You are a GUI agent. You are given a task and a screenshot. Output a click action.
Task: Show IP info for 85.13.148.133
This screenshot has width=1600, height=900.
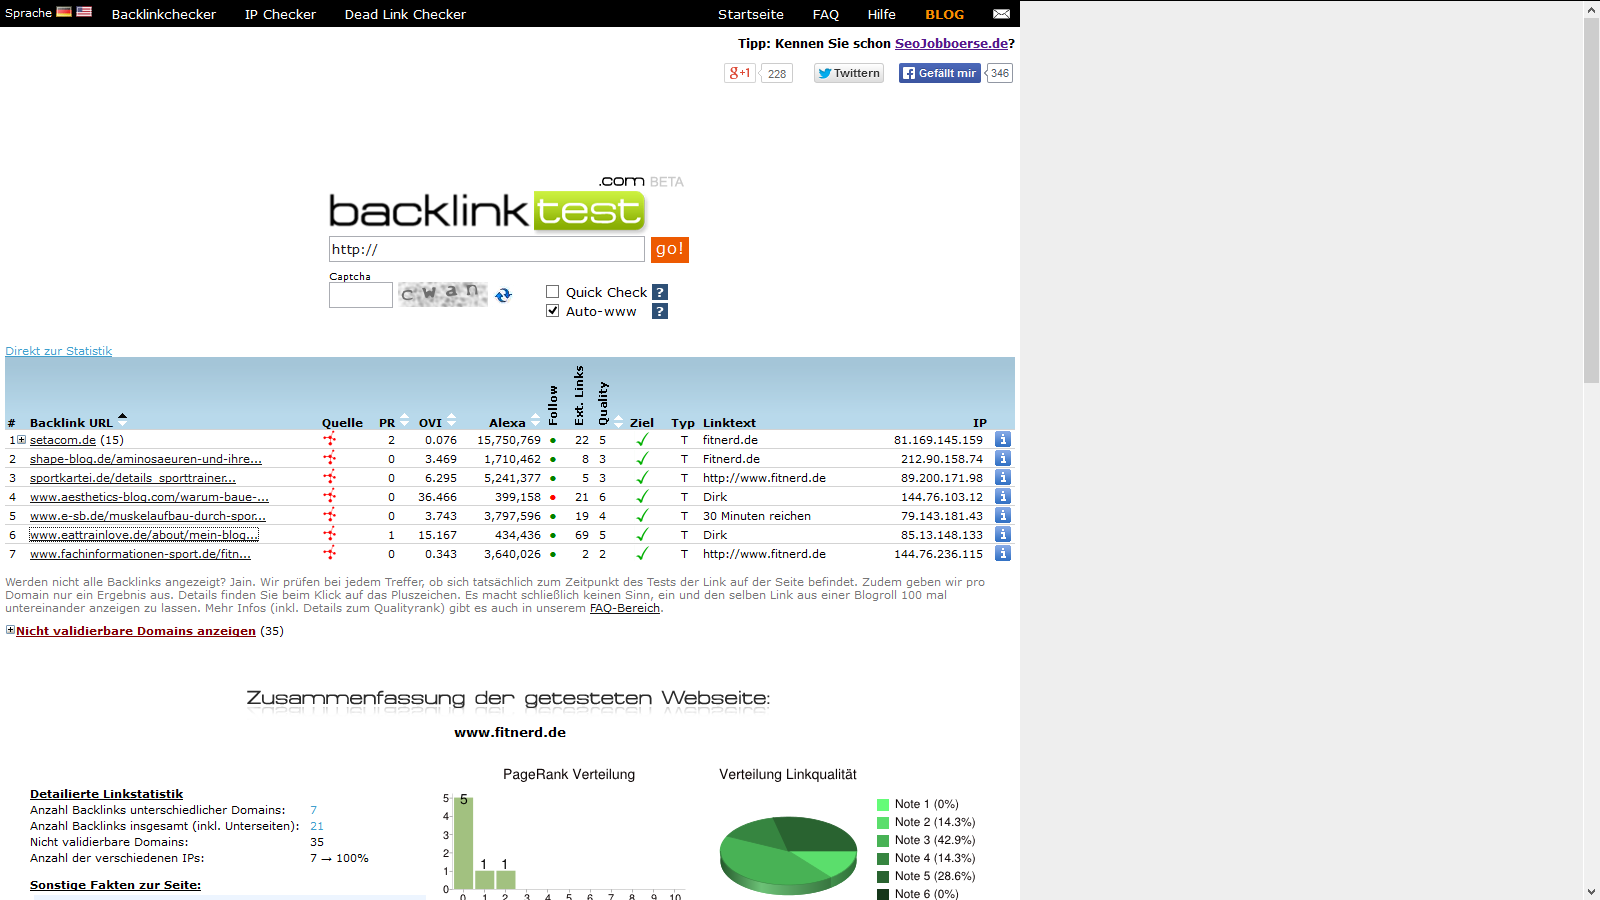(1003, 534)
